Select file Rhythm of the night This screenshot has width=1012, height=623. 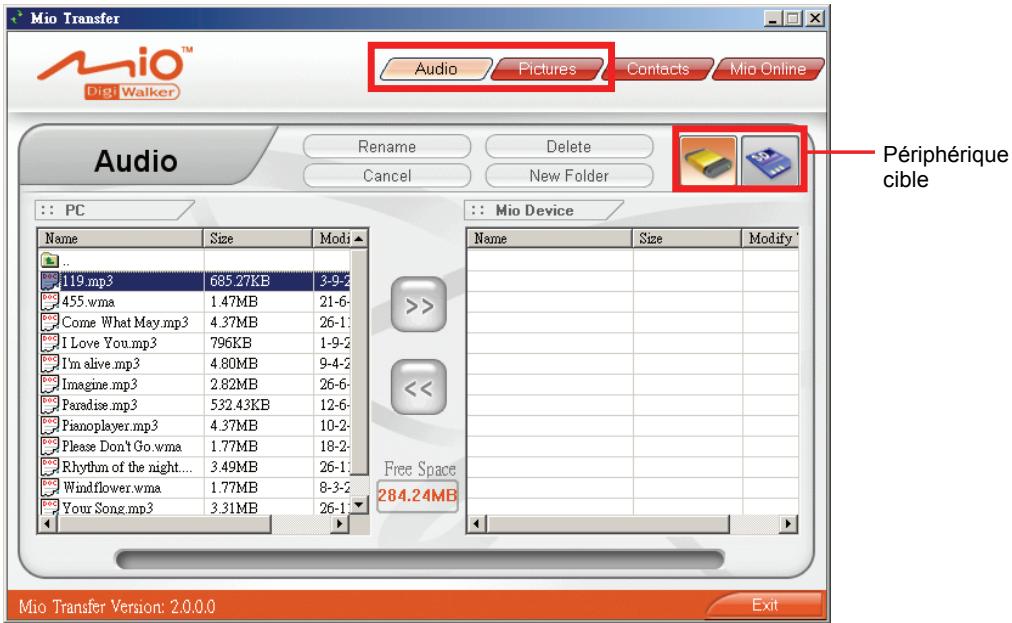127,467
